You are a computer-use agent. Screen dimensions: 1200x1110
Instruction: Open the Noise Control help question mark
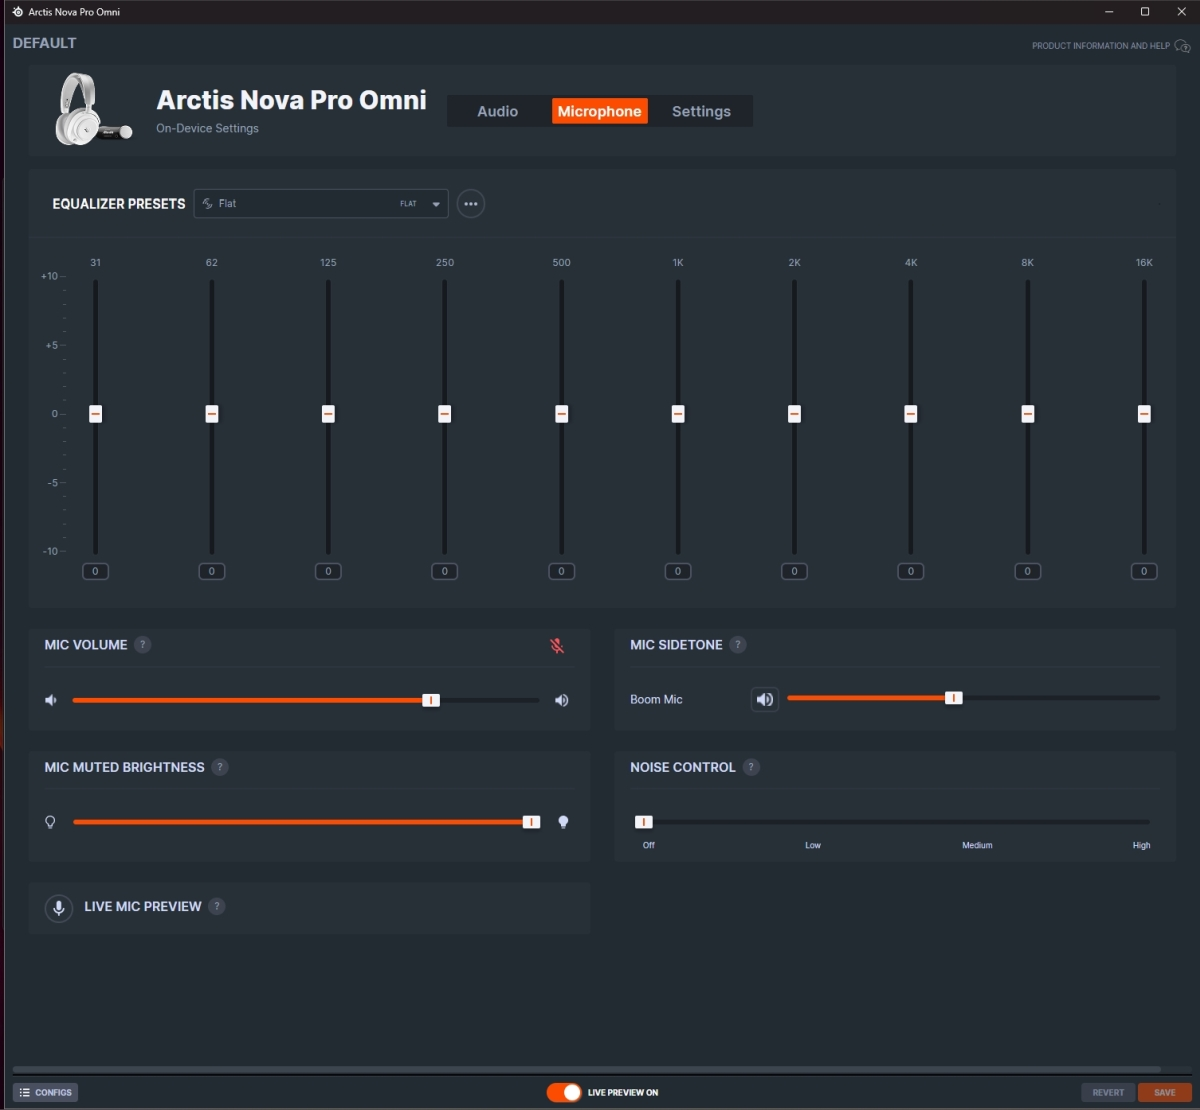751,767
